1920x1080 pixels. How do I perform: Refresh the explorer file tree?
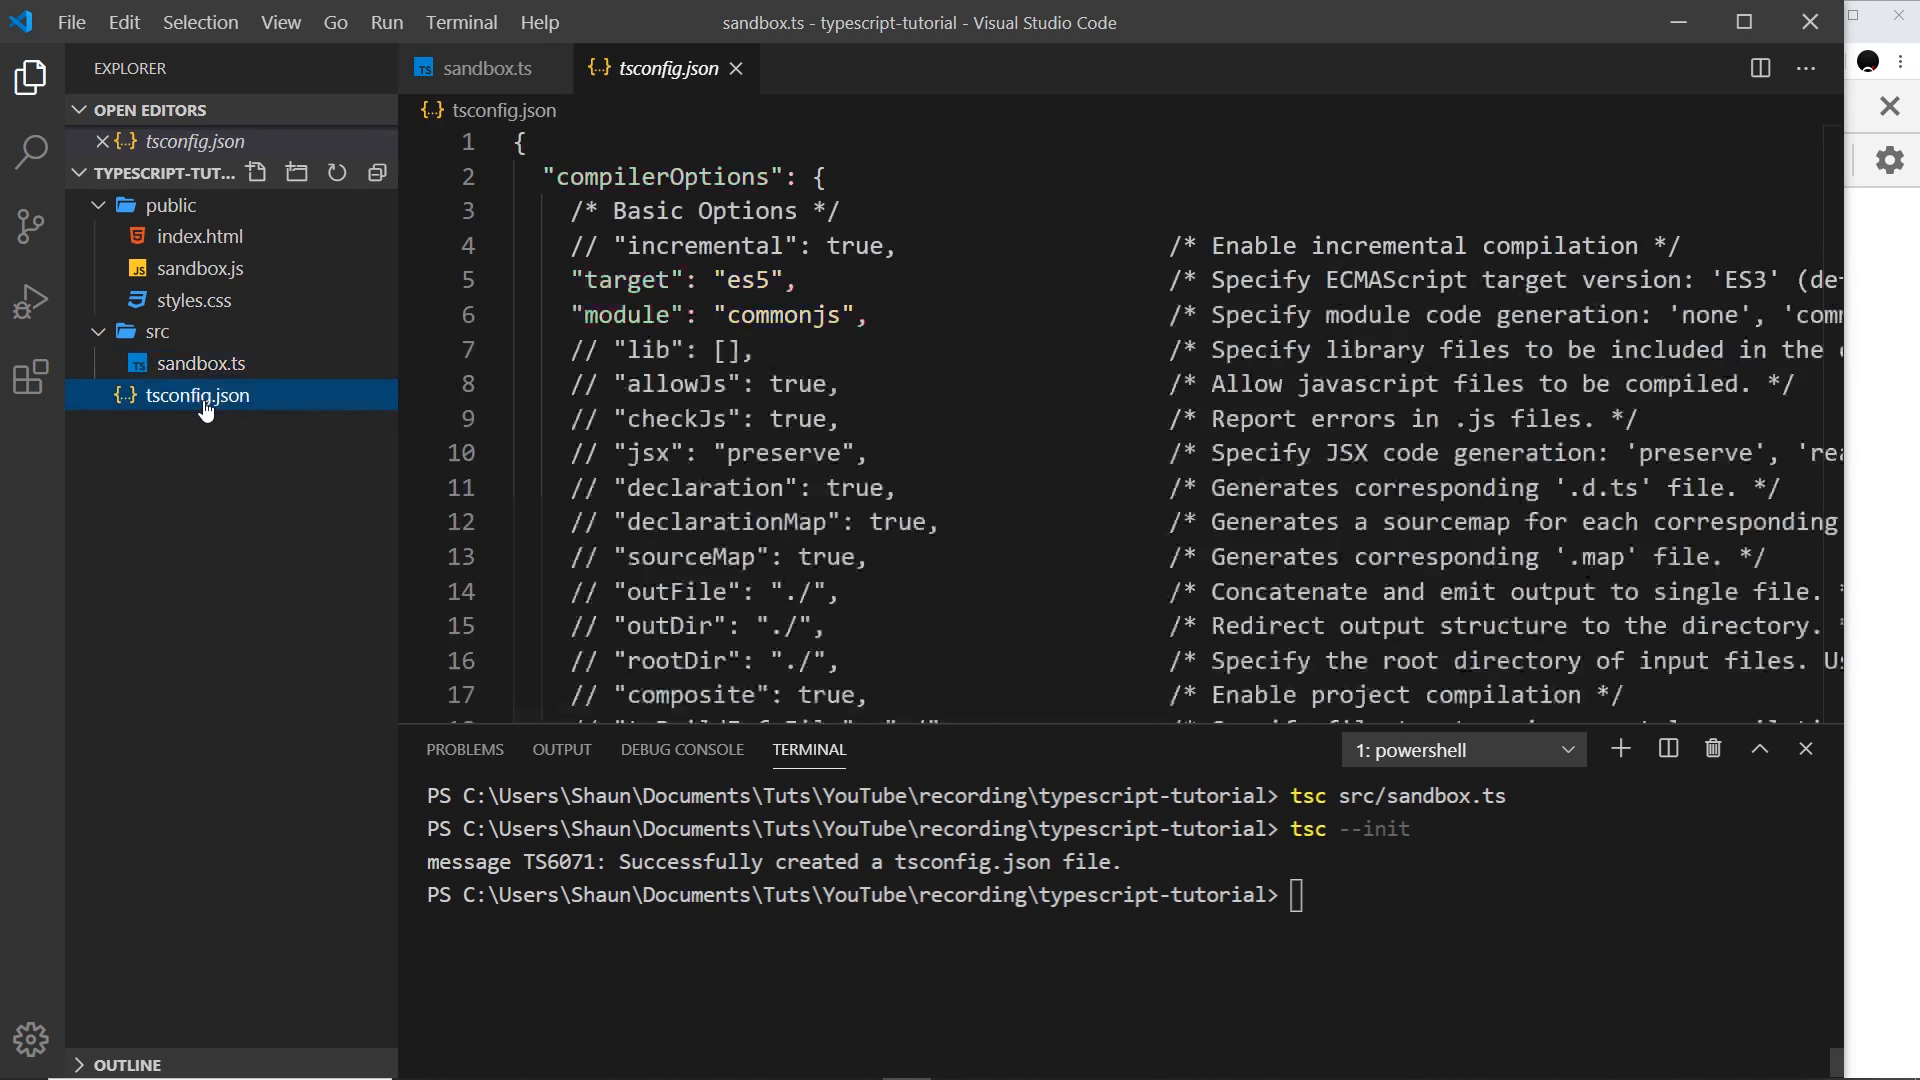pyautogui.click(x=337, y=173)
